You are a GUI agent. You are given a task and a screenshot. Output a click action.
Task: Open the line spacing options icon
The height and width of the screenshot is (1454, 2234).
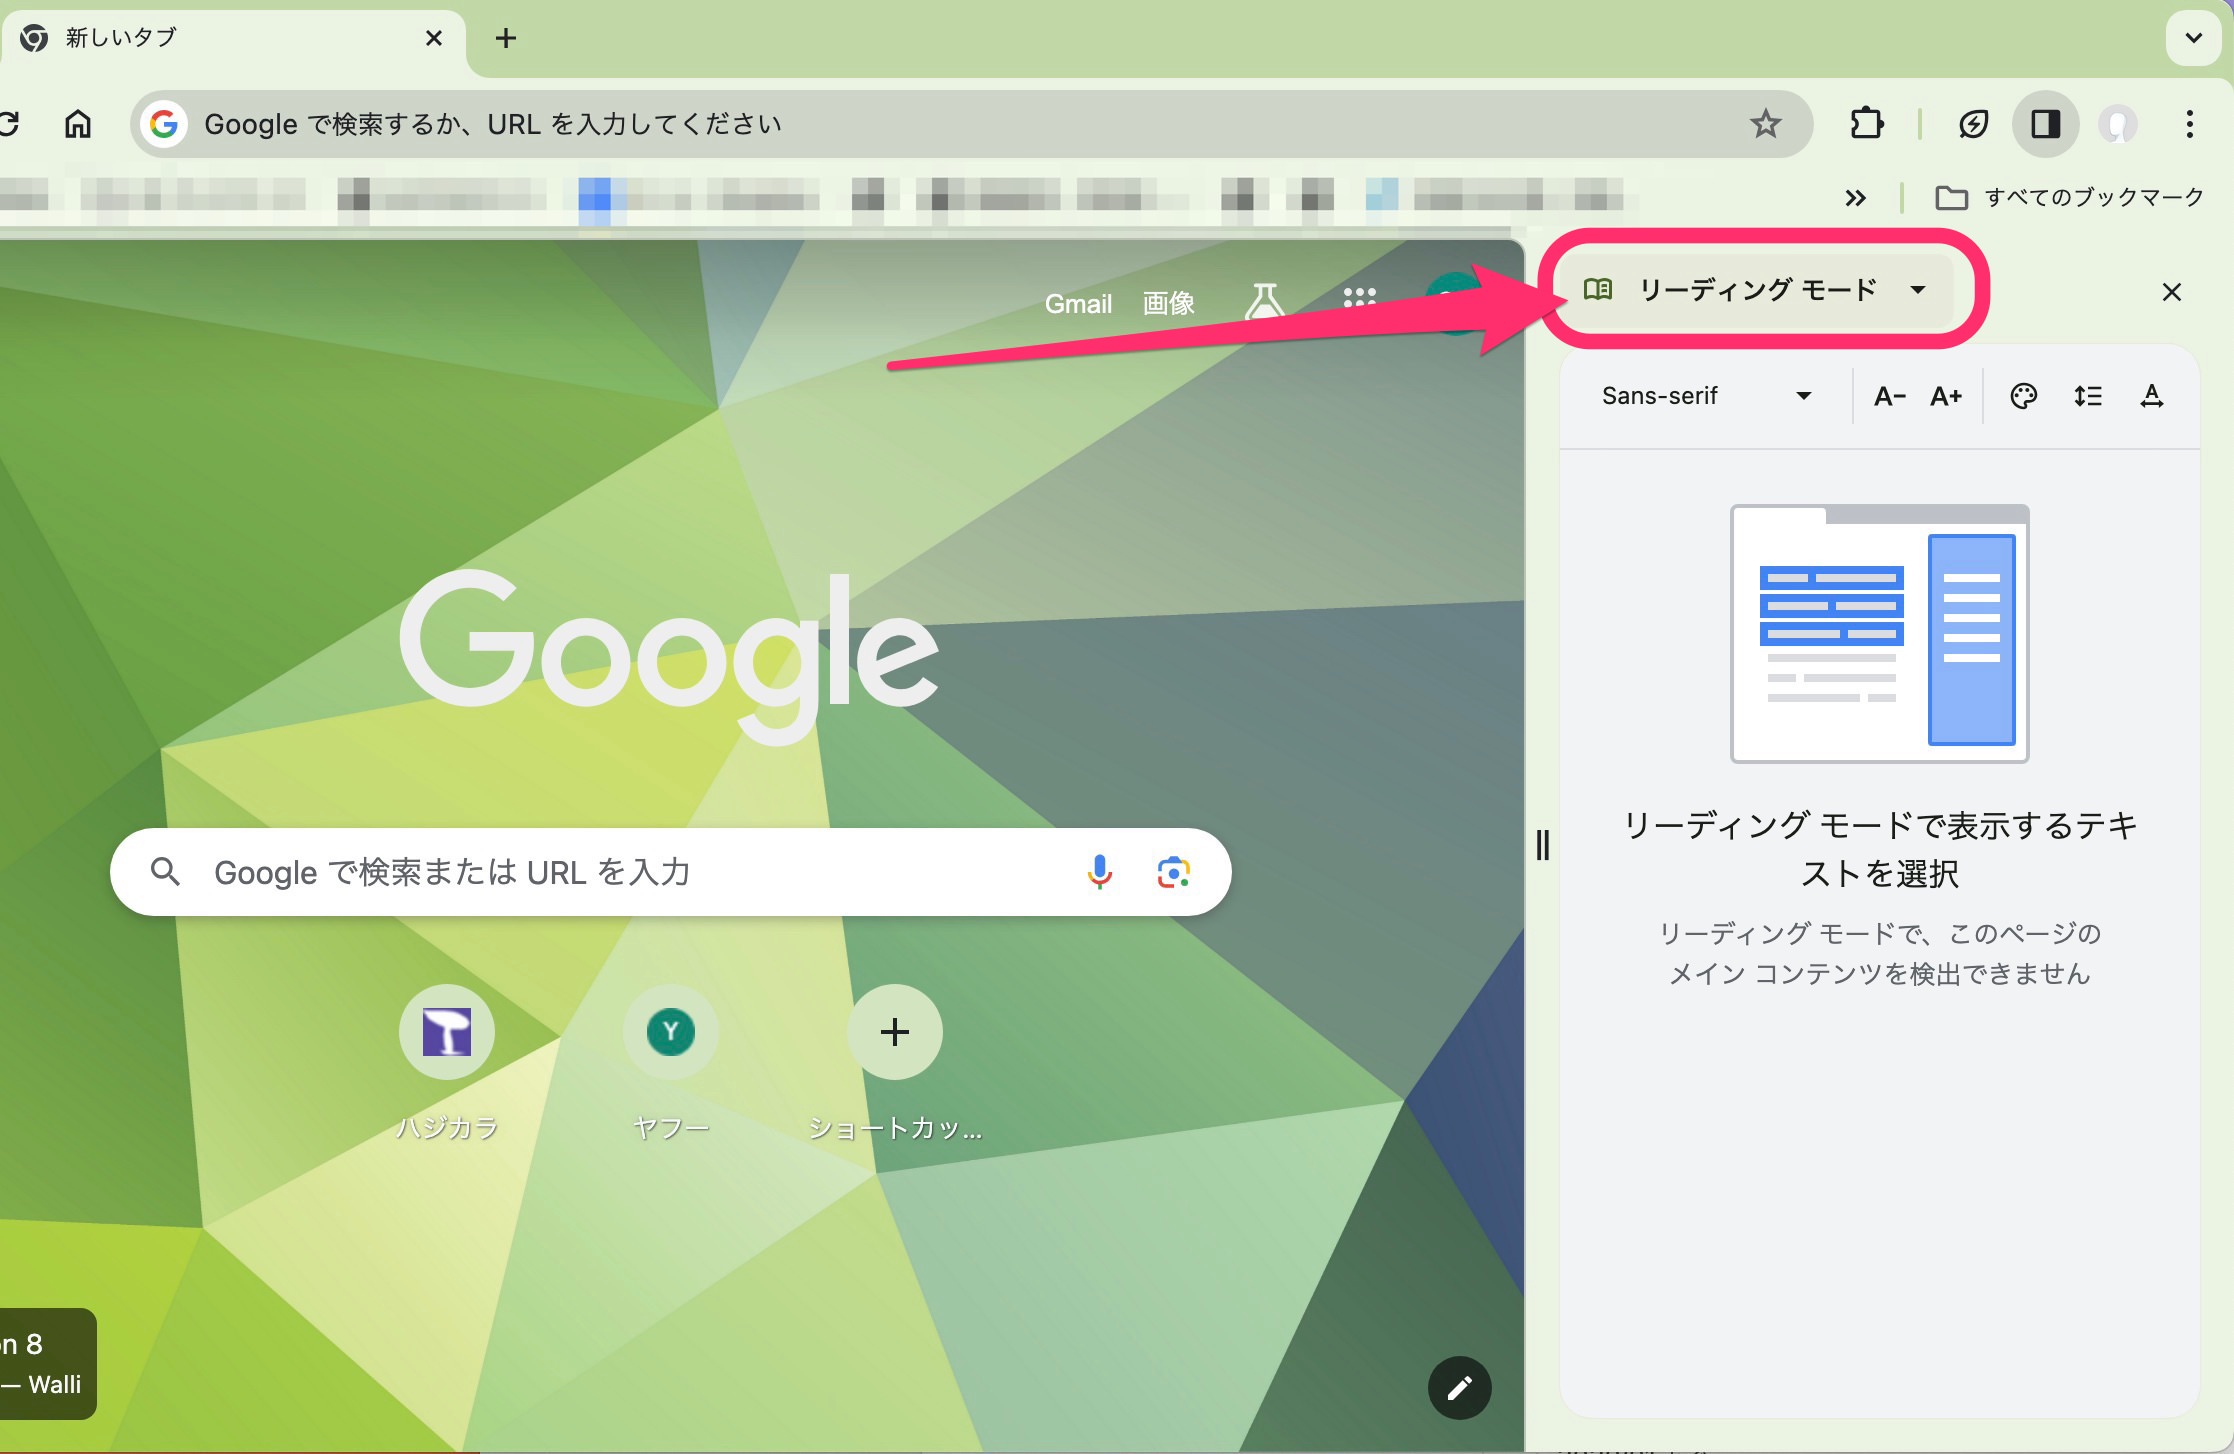coord(2088,397)
